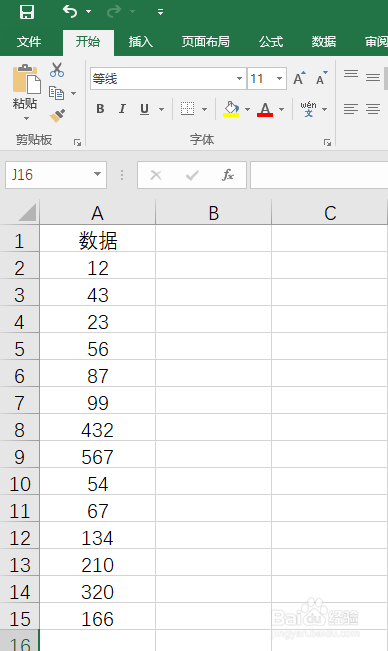388x651 pixels.
Task: Decrease font size with small A
Action: click(322, 78)
